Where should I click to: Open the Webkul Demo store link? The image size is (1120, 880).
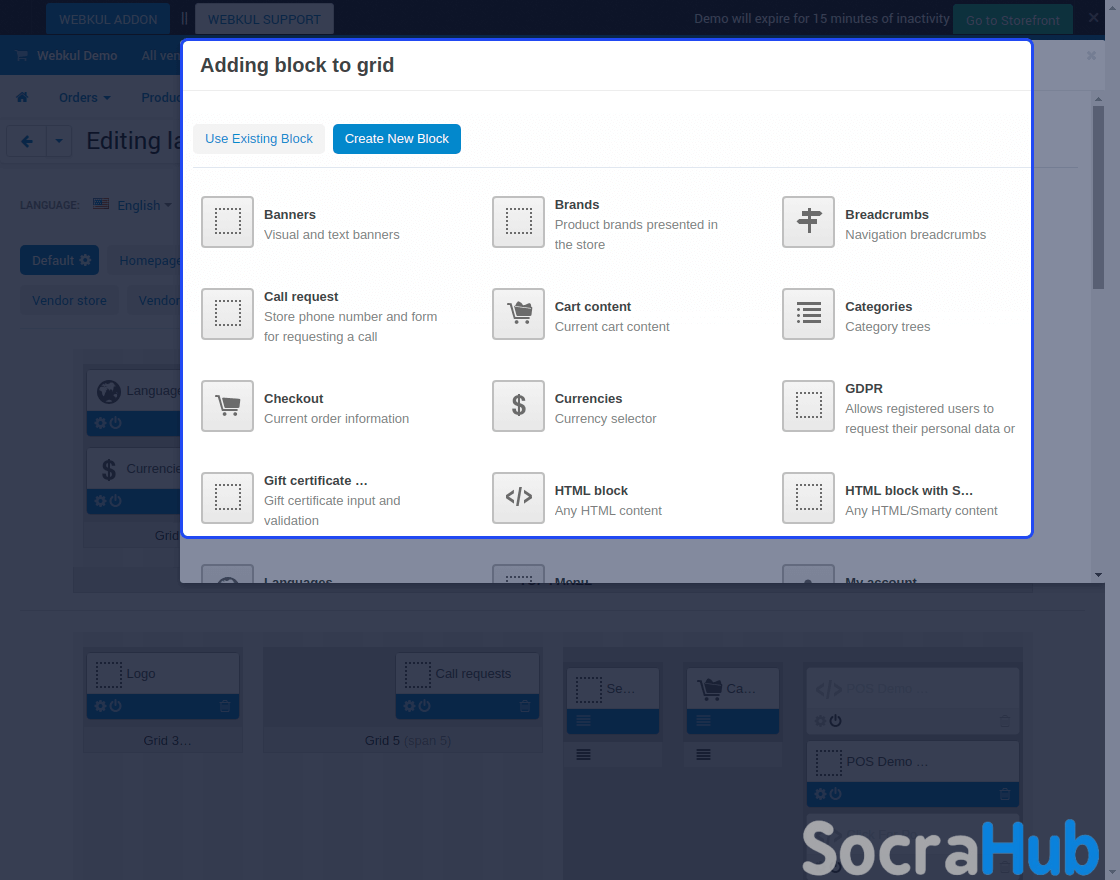[77, 56]
